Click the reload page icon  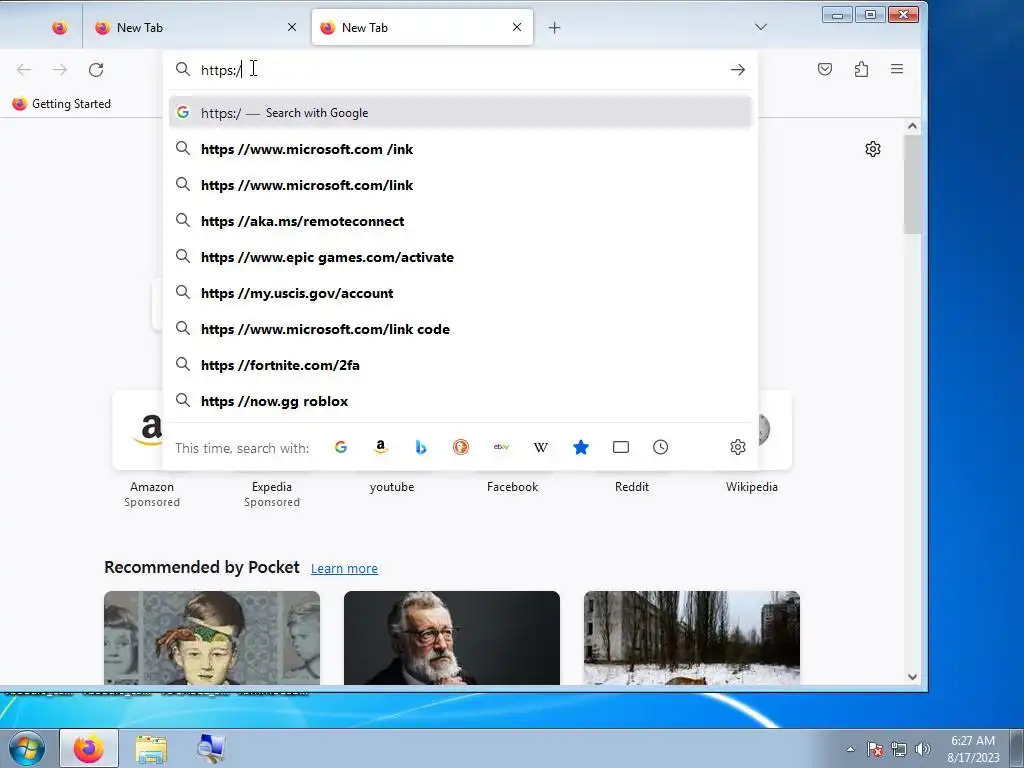pyautogui.click(x=96, y=70)
